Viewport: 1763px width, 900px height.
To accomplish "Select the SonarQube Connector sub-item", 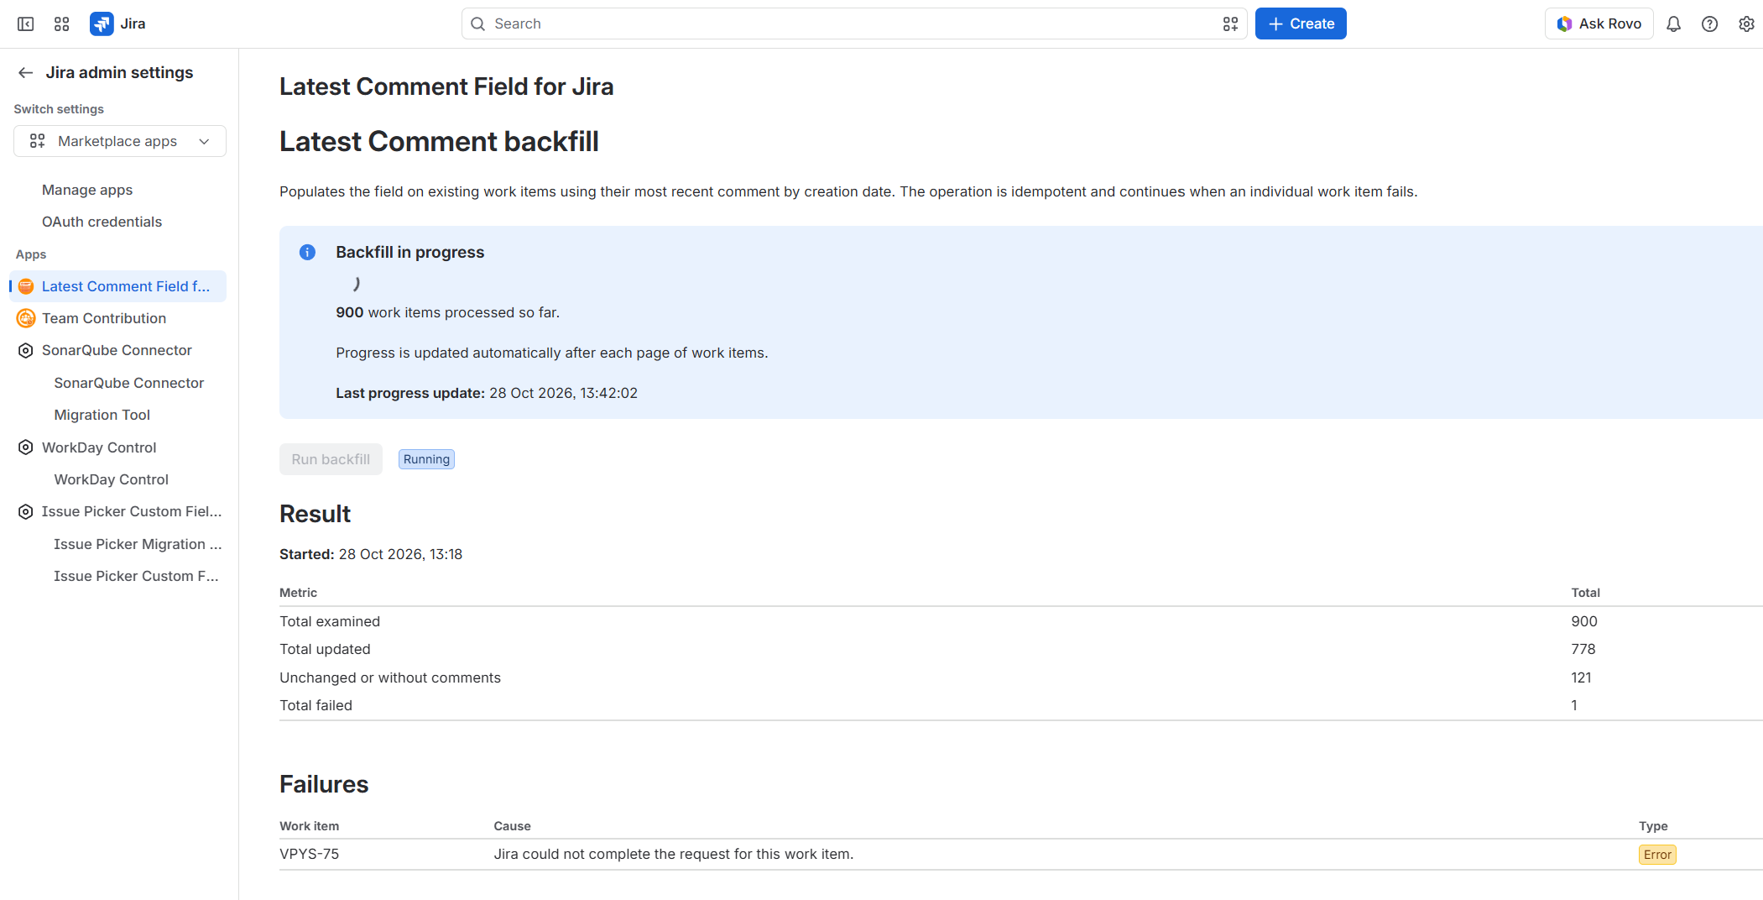I will click(x=129, y=383).
